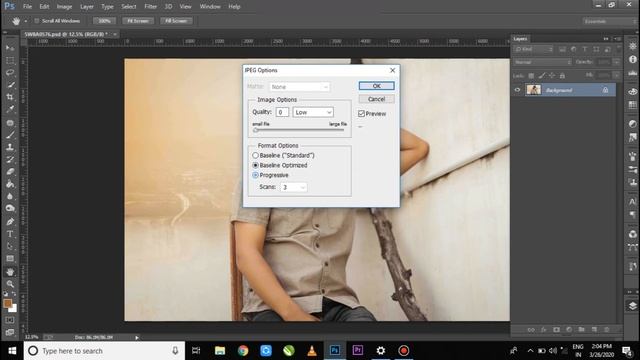Open the Image menu
Viewport: 640px width, 360px height.
coord(64,7)
